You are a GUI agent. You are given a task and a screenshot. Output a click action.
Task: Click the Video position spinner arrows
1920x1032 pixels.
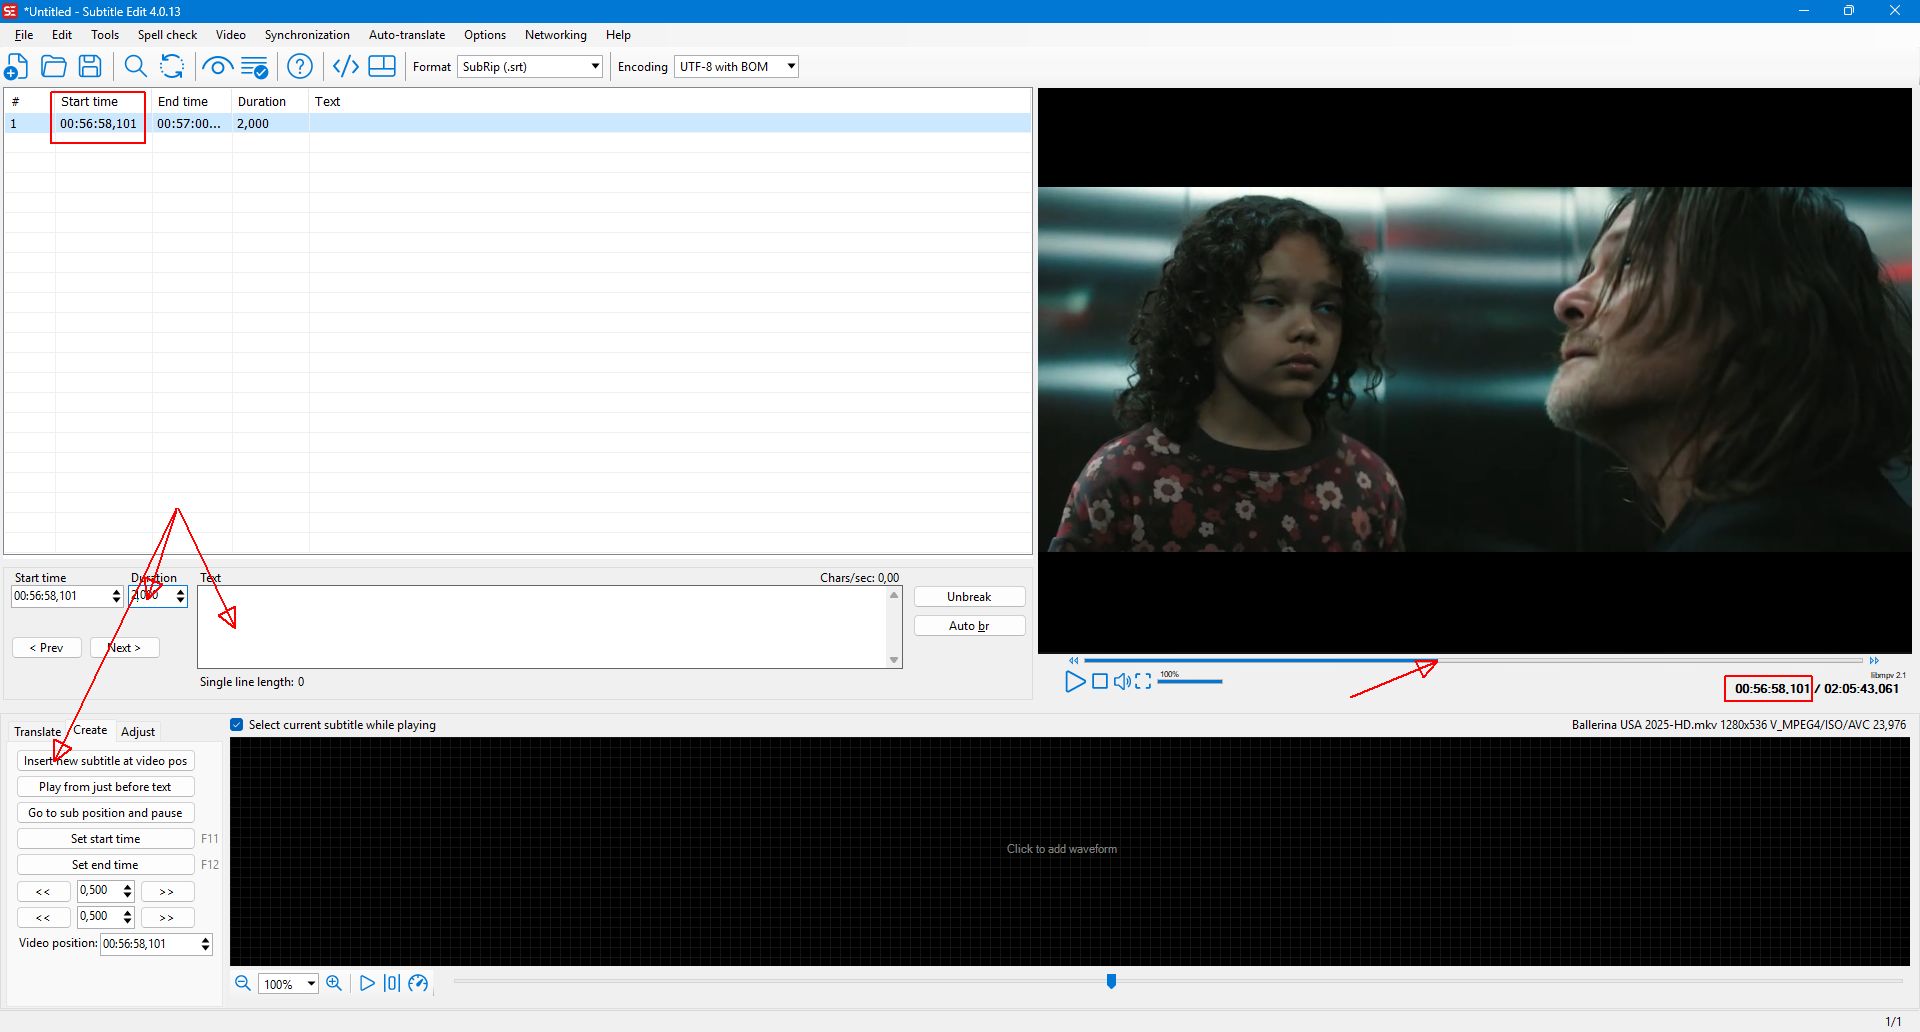(x=205, y=944)
